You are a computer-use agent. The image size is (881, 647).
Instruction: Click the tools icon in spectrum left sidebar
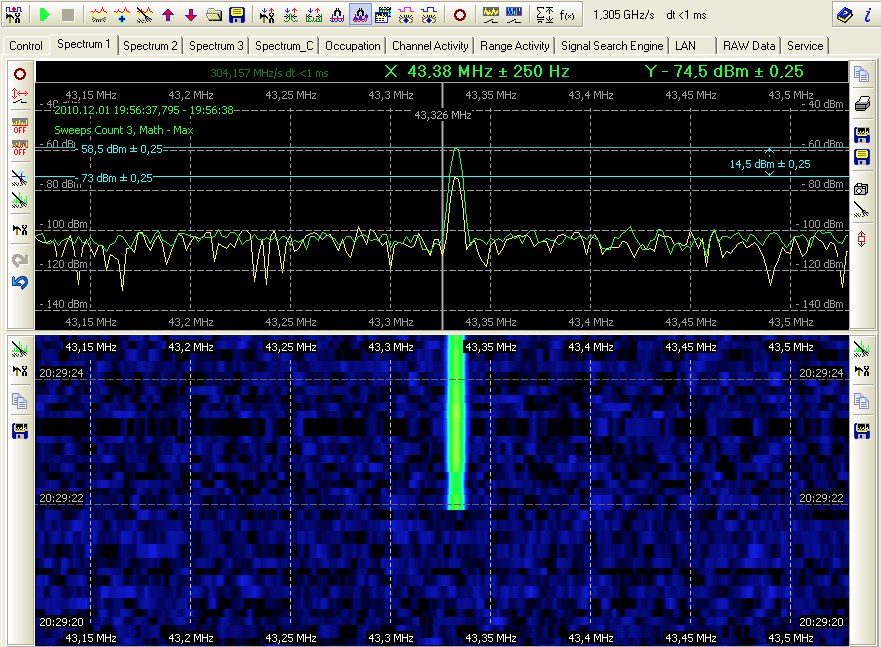click(20, 230)
